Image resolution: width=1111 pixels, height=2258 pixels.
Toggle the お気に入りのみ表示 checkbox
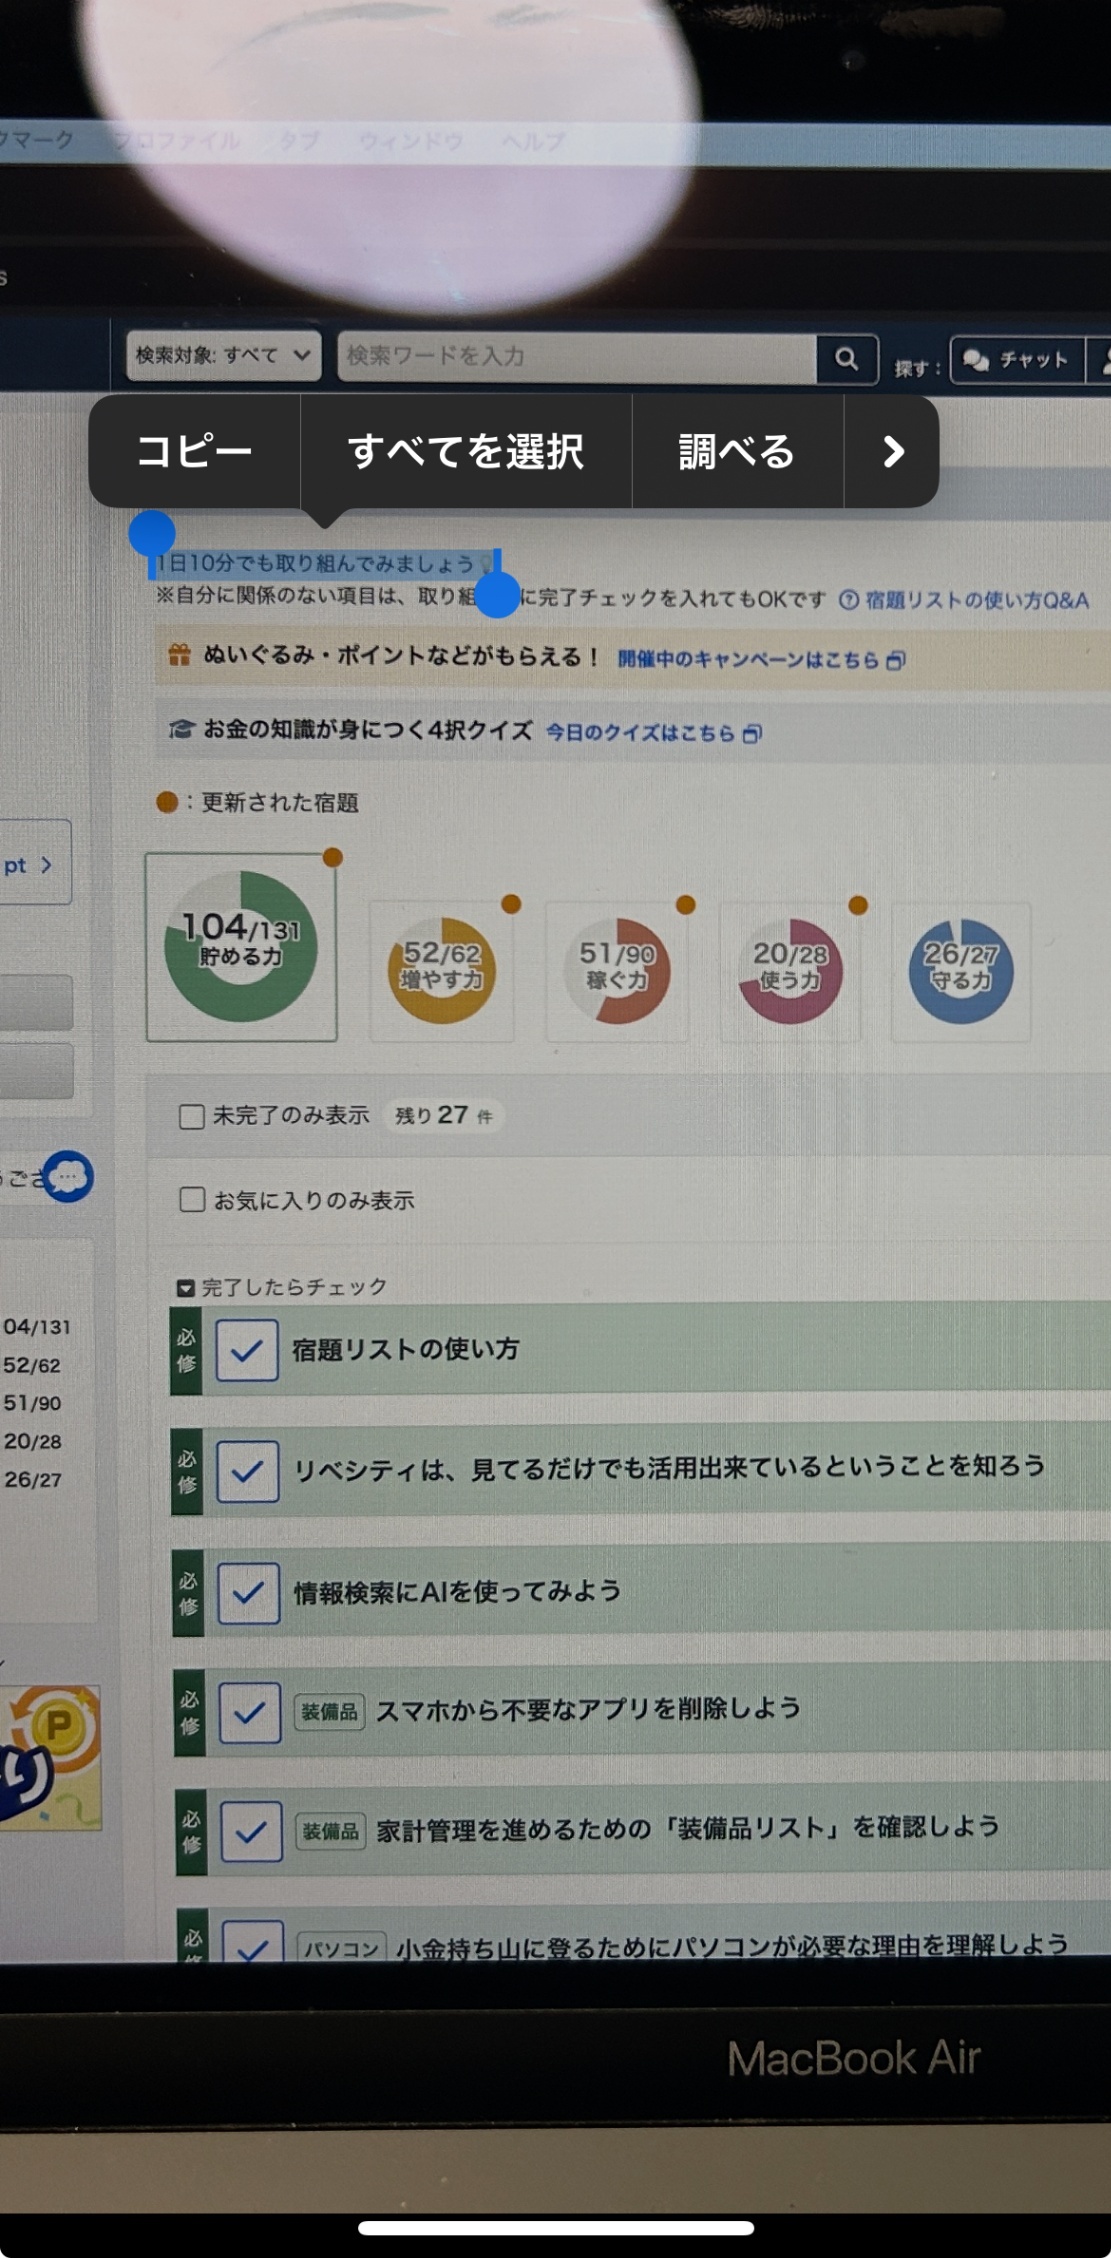[x=192, y=1199]
